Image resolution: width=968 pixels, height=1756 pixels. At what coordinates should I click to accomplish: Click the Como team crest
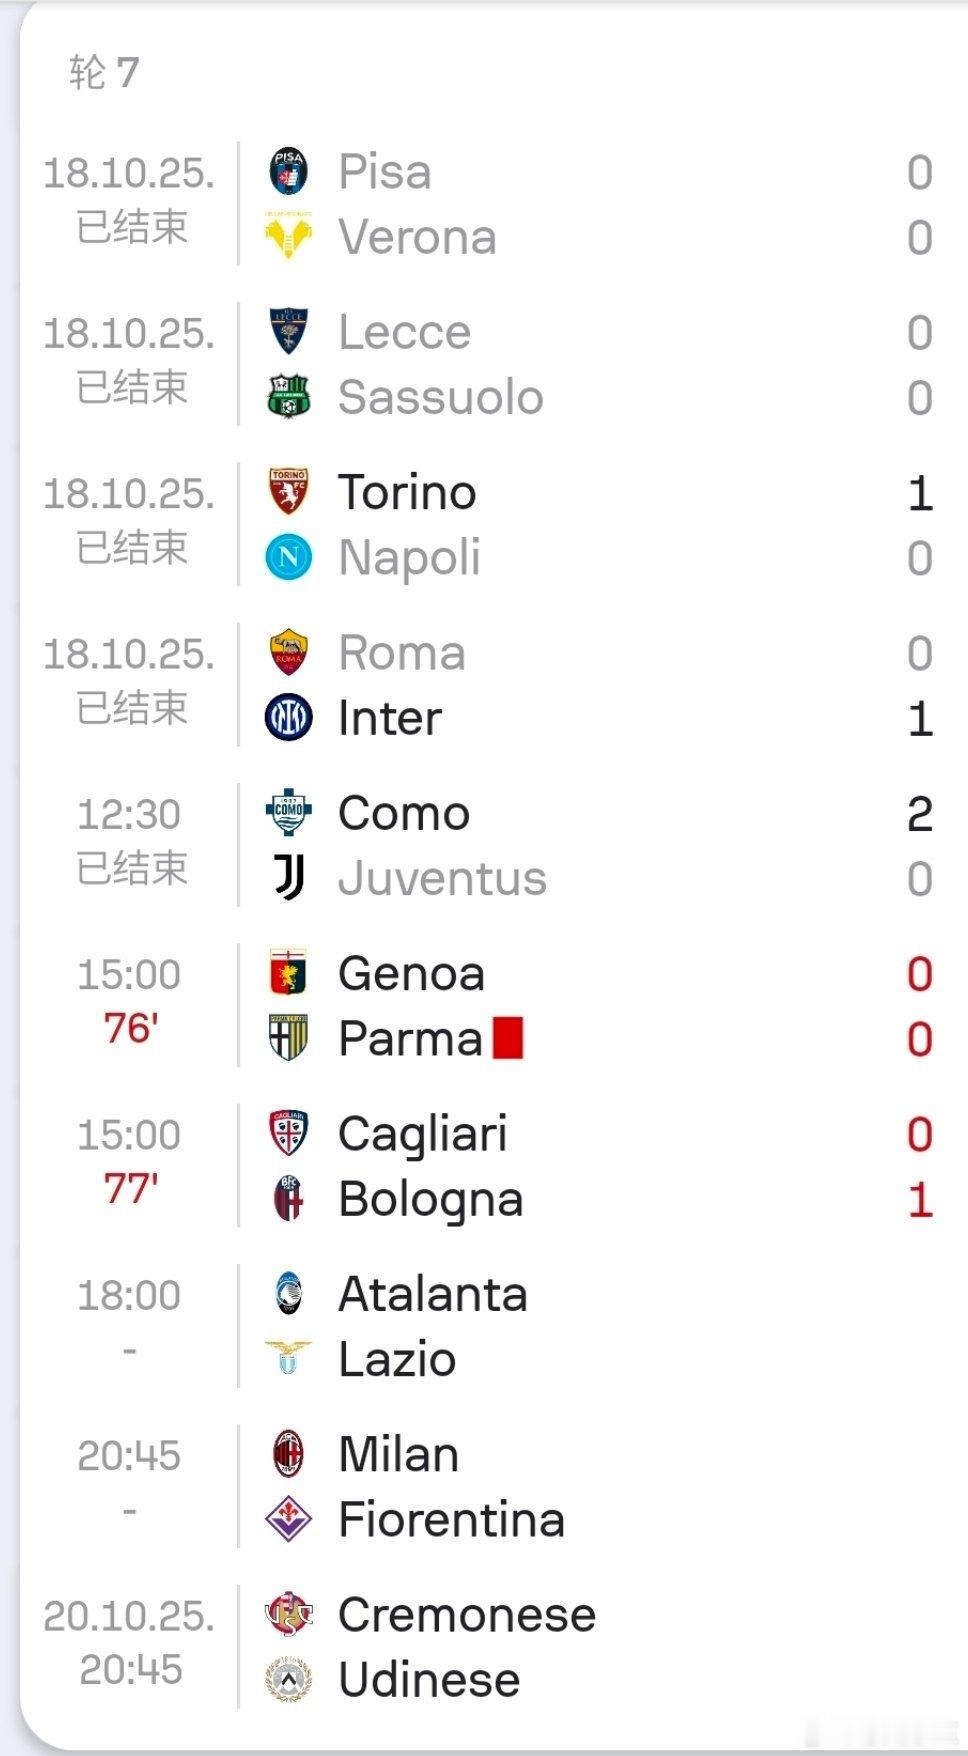coord(289,813)
